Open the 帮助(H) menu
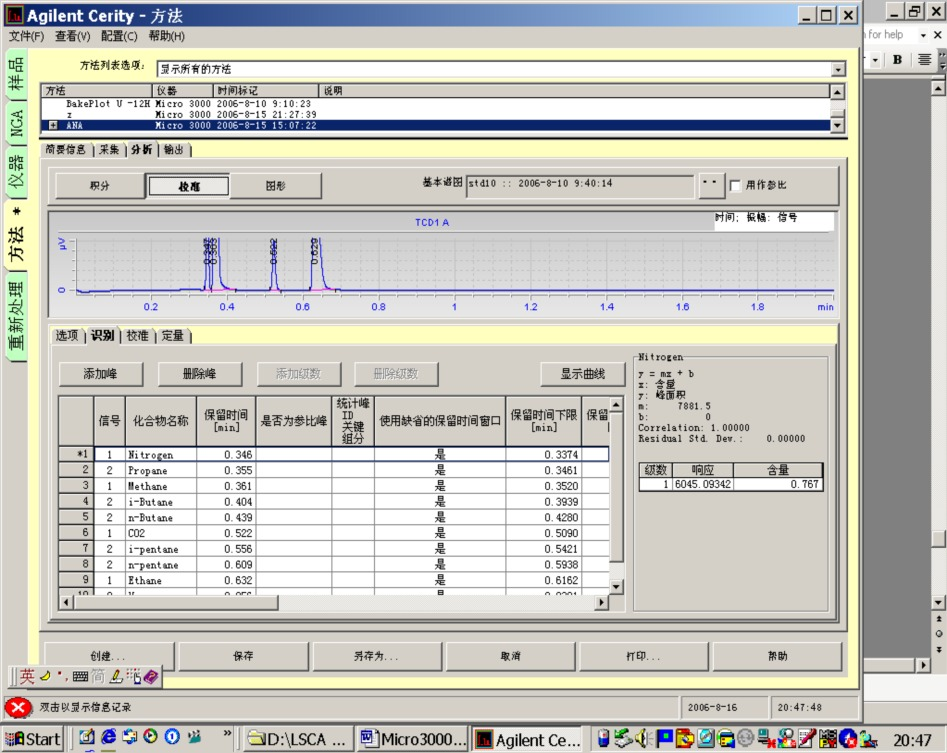947x753 pixels. coord(167,36)
